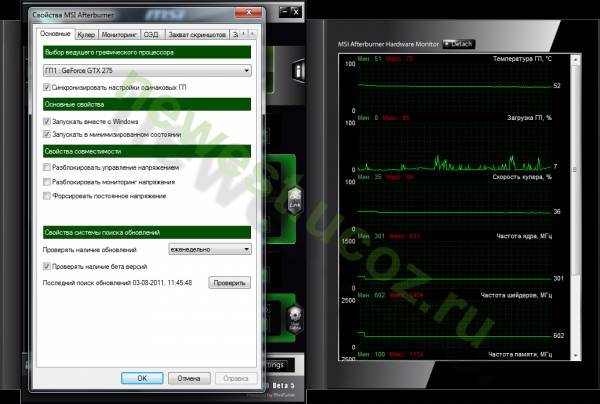
Task: Switch to the Мониторинг tab
Action: click(x=119, y=35)
